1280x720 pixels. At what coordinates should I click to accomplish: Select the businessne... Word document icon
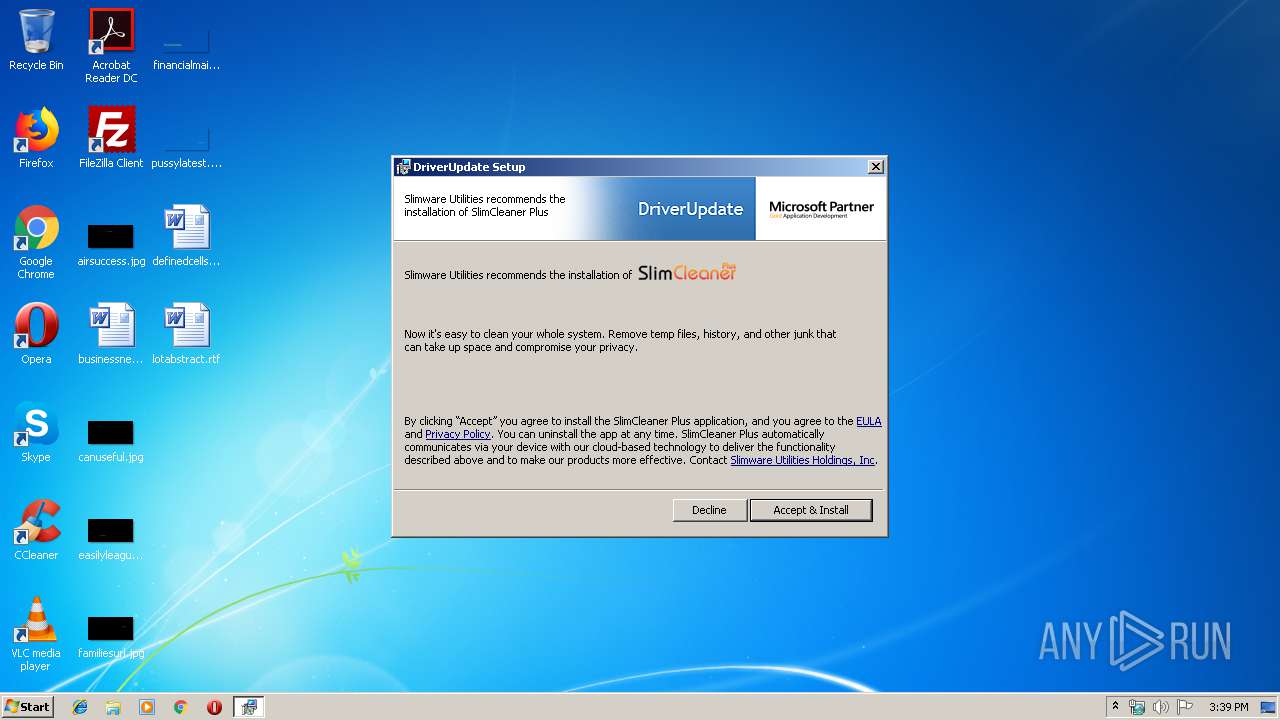click(x=111, y=334)
